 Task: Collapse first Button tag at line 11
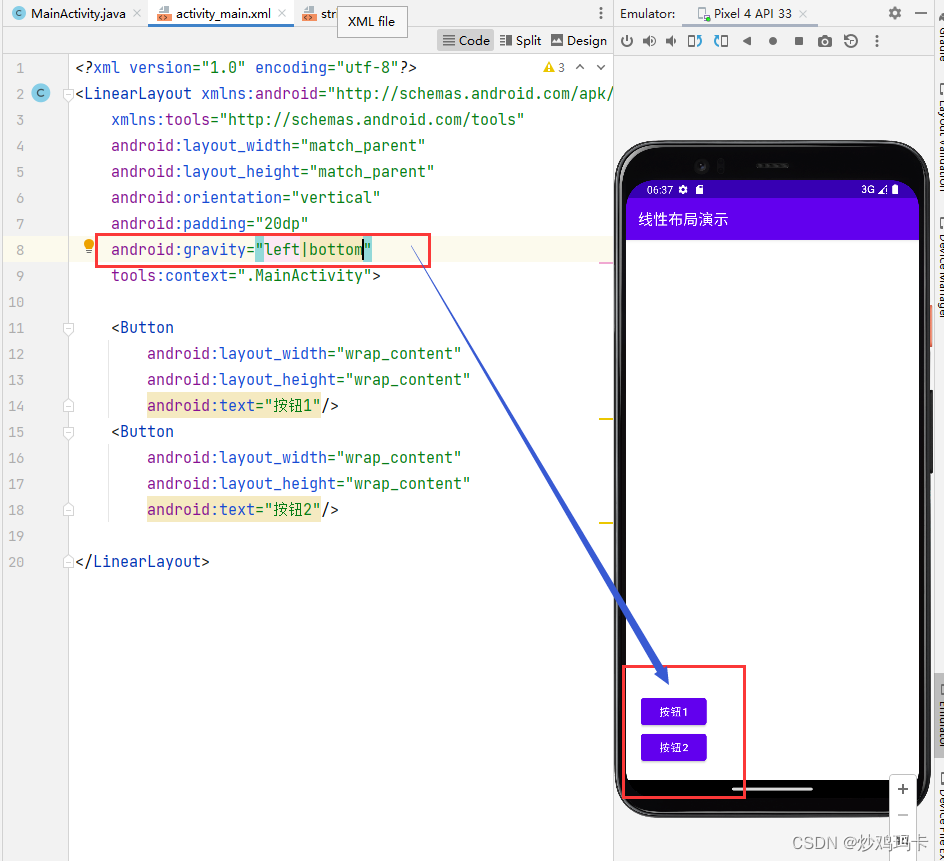click(x=68, y=328)
